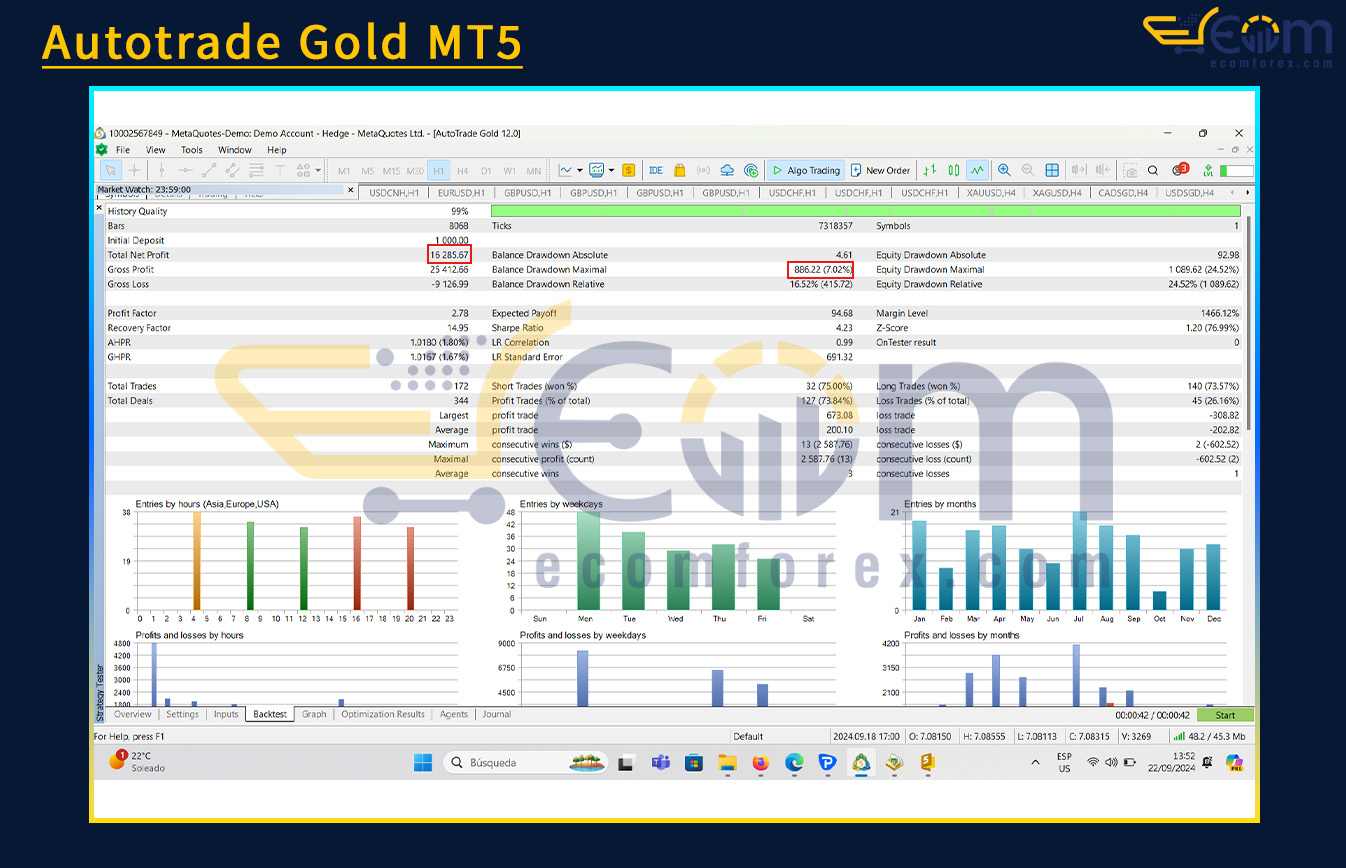Open the chart templates dropdown arrow
The image size is (1346, 868).
[x=611, y=170]
